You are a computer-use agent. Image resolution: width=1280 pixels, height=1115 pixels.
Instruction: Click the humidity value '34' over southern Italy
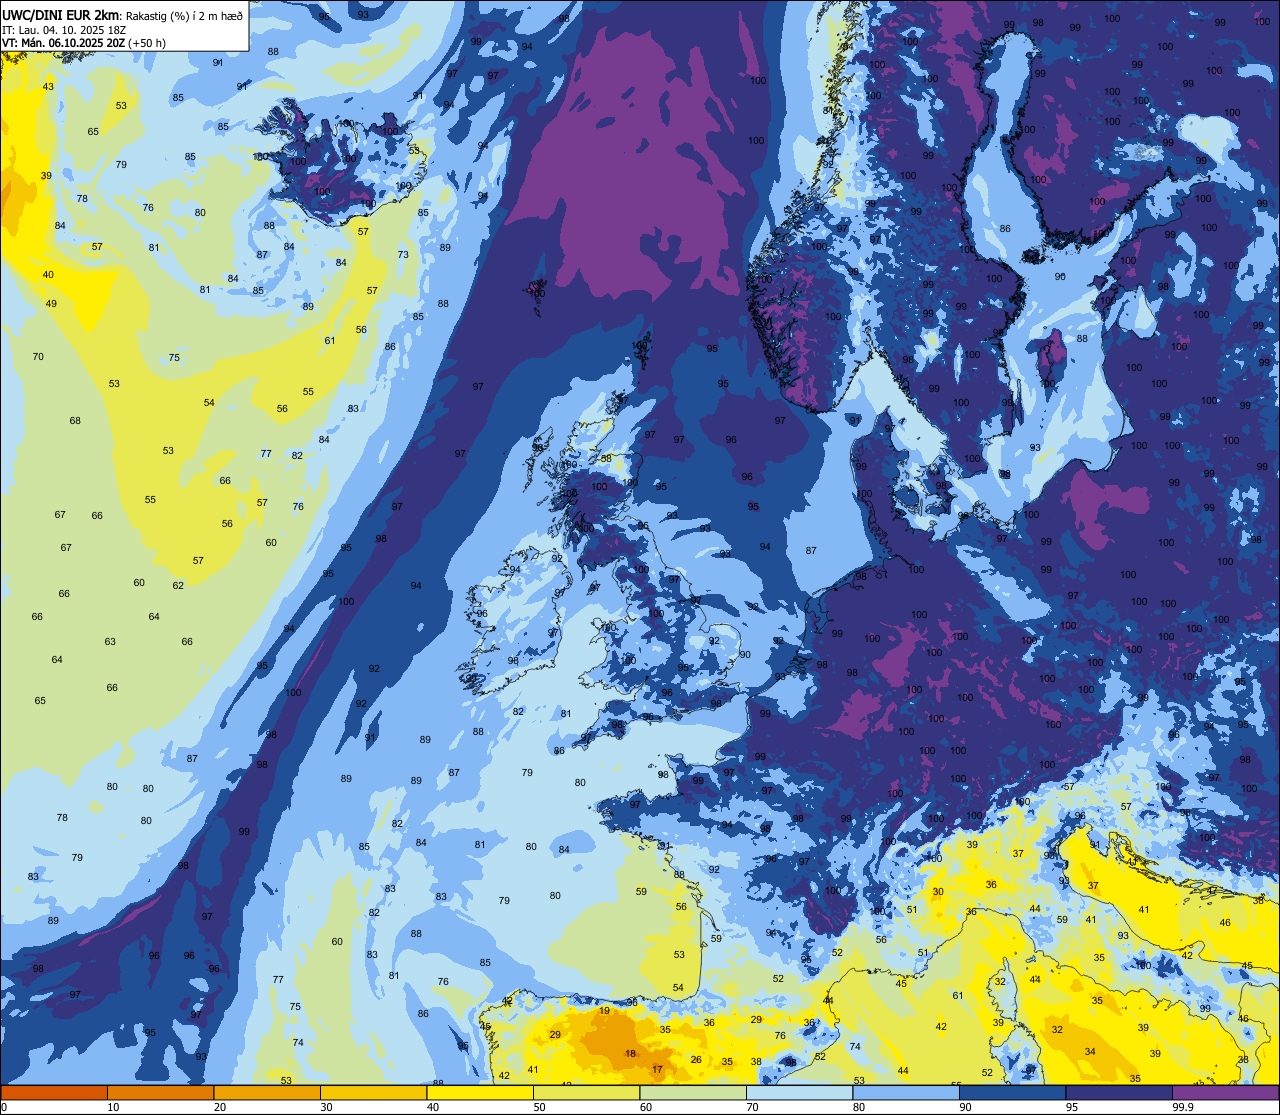(1090, 1052)
